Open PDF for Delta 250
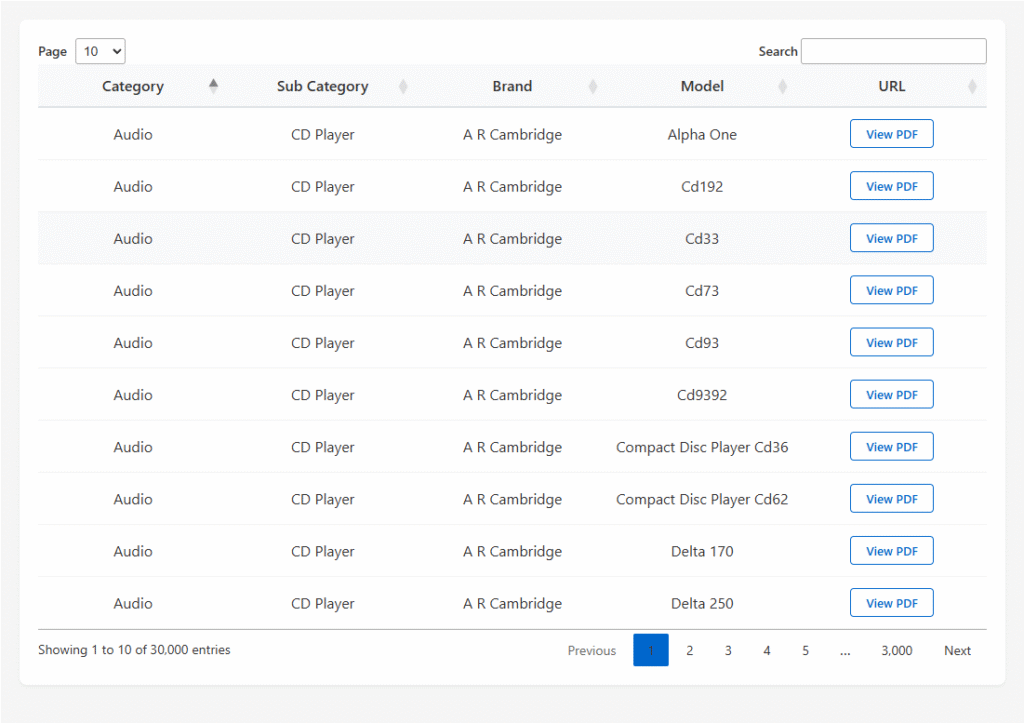 (x=891, y=603)
